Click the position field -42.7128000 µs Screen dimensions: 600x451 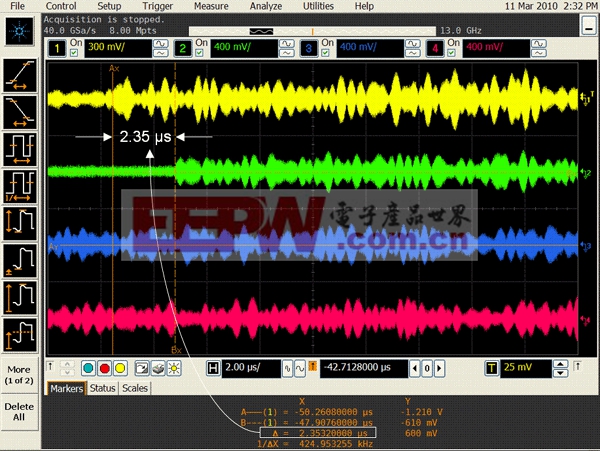click(x=364, y=368)
